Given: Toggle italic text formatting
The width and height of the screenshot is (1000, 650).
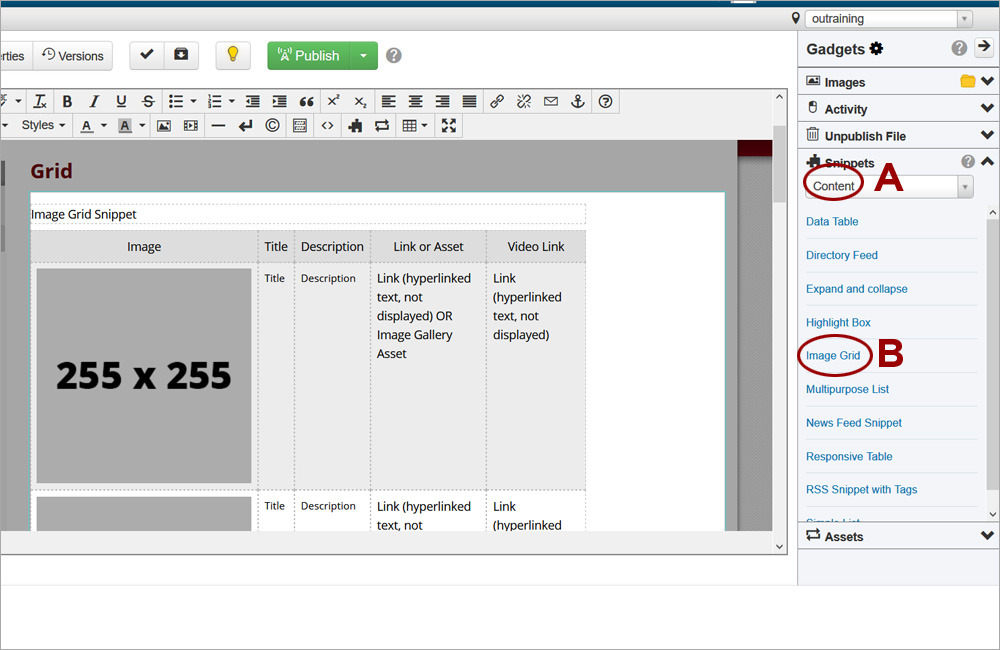Looking at the screenshot, I should click(x=94, y=101).
